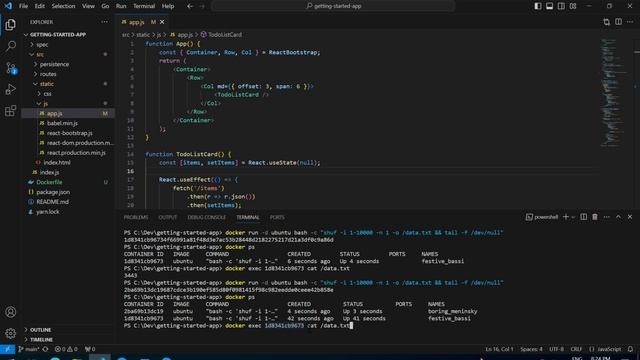Viewport: 640px width, 360px height.
Task: Open the Terminal menu
Action: pyautogui.click(x=144, y=6)
